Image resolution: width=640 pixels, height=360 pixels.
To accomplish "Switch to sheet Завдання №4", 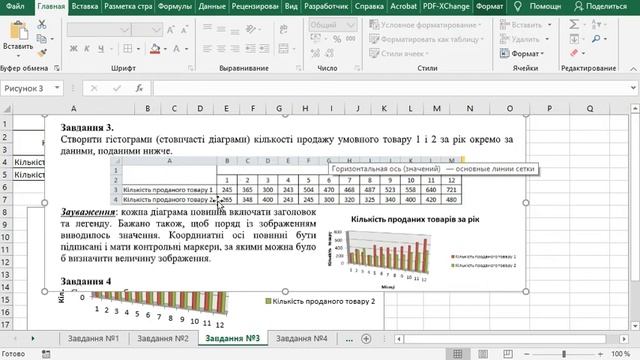I will pyautogui.click(x=302, y=338).
